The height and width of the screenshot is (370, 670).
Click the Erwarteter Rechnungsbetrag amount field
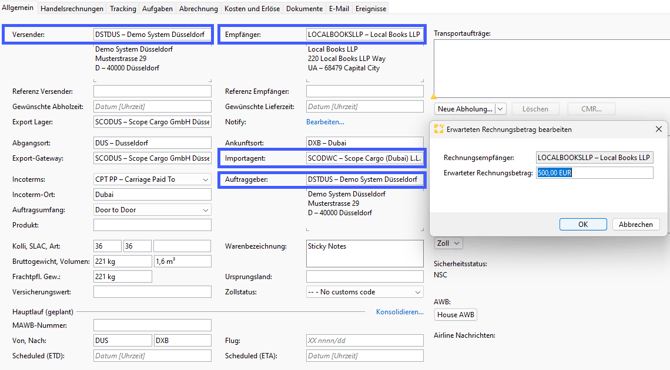tap(594, 173)
